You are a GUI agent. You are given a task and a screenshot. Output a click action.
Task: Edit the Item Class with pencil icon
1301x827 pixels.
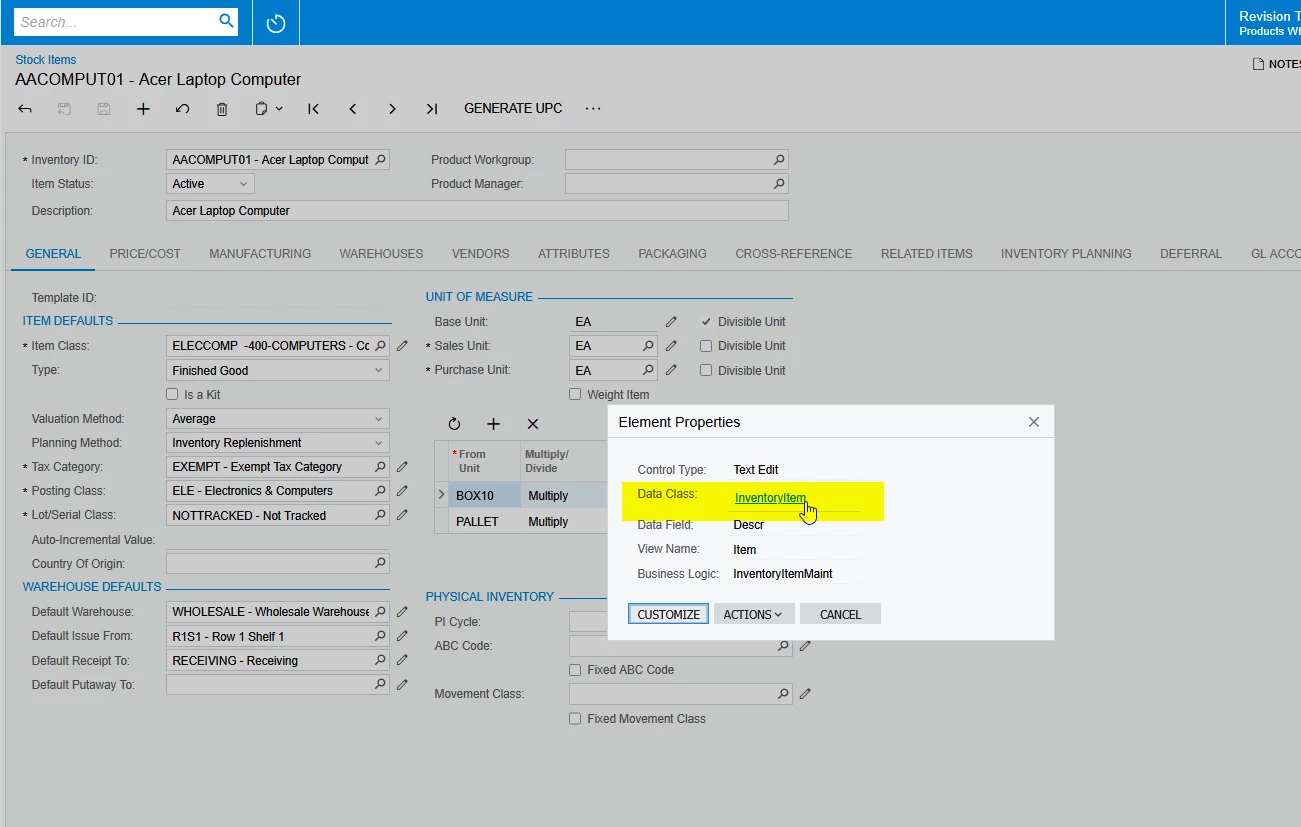[x=402, y=346]
